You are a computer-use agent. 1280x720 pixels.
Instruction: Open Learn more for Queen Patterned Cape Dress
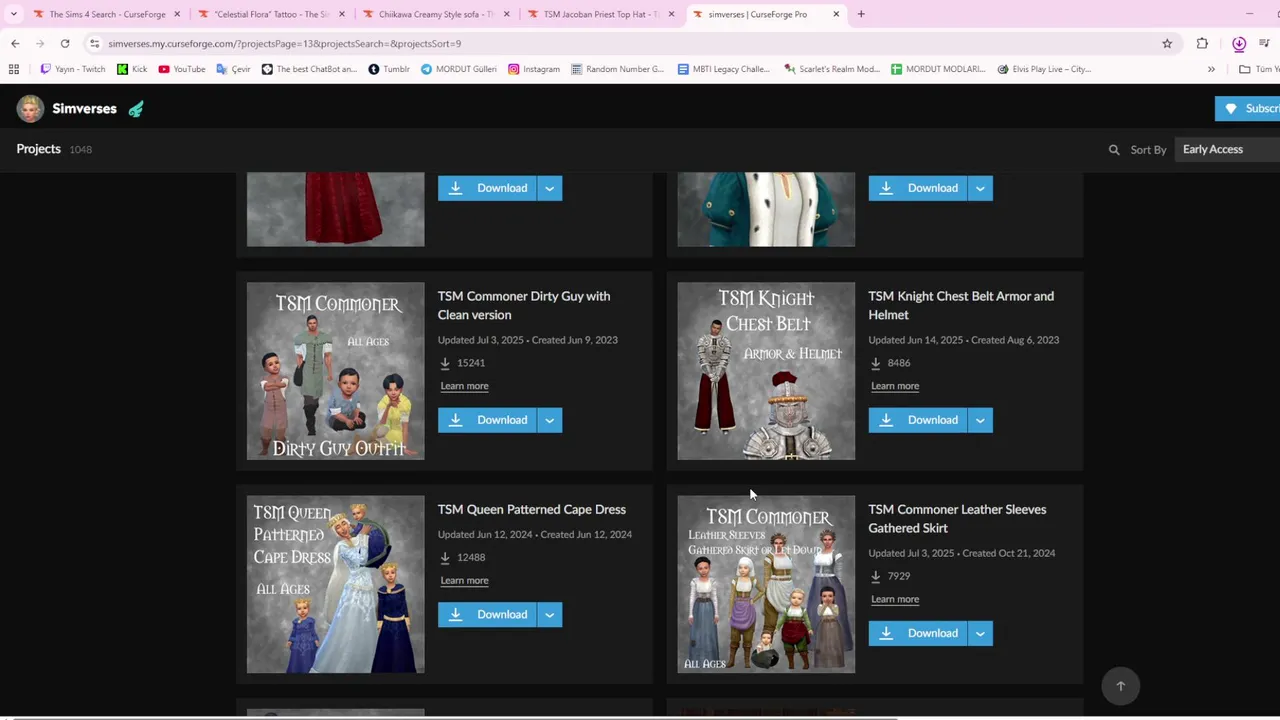pyautogui.click(x=464, y=580)
